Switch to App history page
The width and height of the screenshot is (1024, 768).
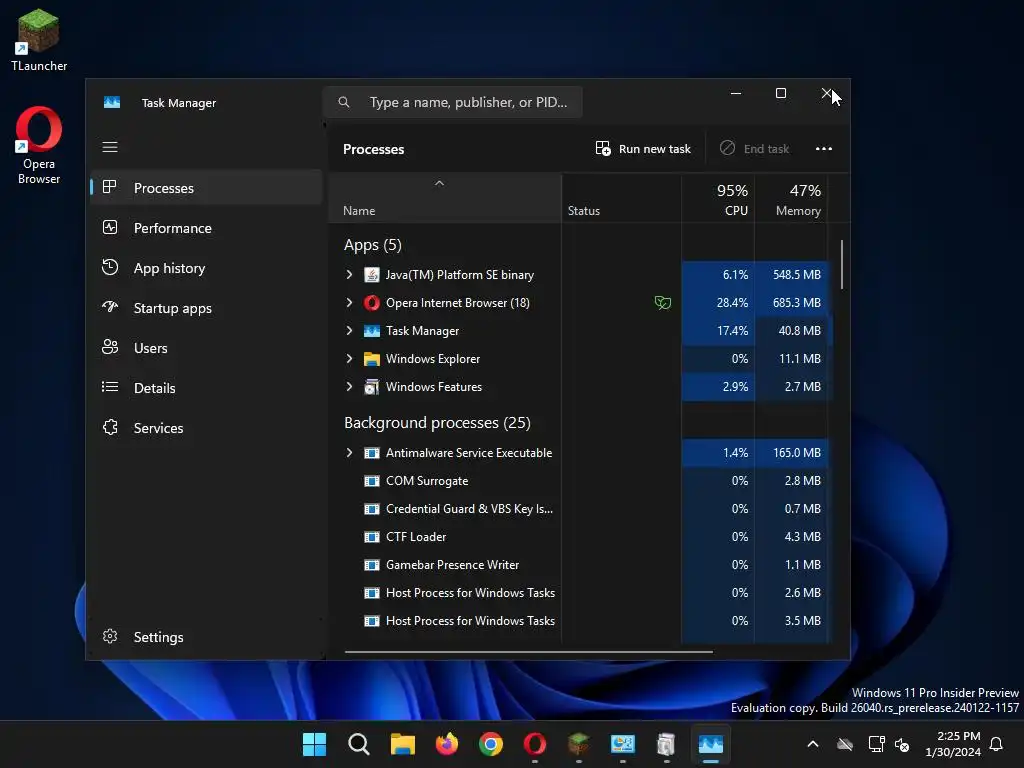pos(206,268)
